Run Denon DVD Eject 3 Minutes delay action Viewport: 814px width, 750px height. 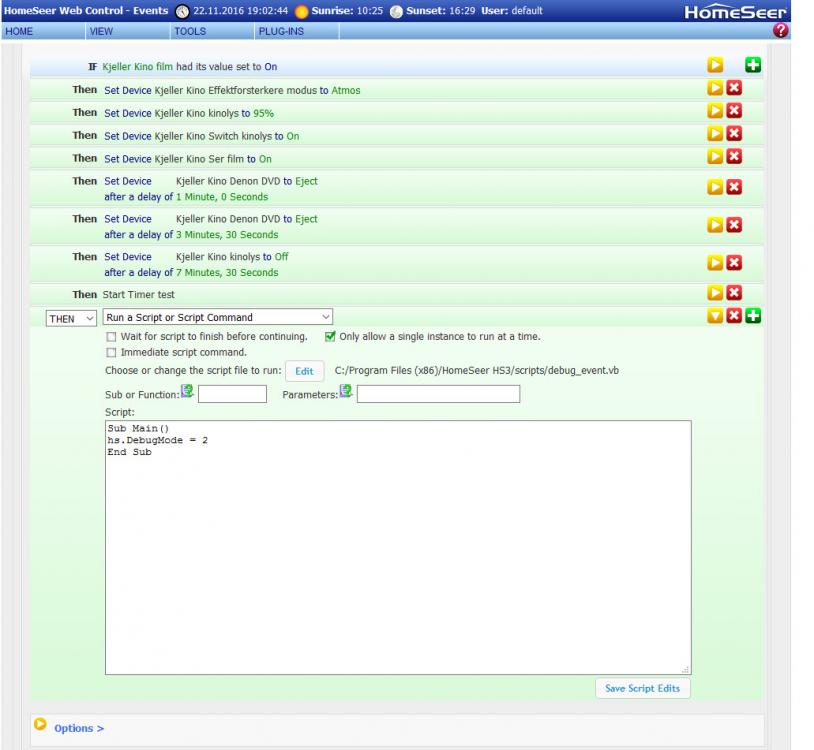pyautogui.click(x=715, y=225)
